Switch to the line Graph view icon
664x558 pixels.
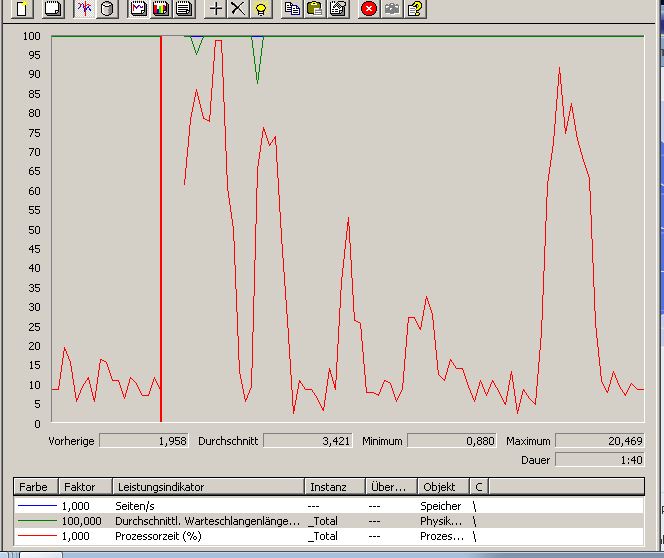[x=138, y=8]
